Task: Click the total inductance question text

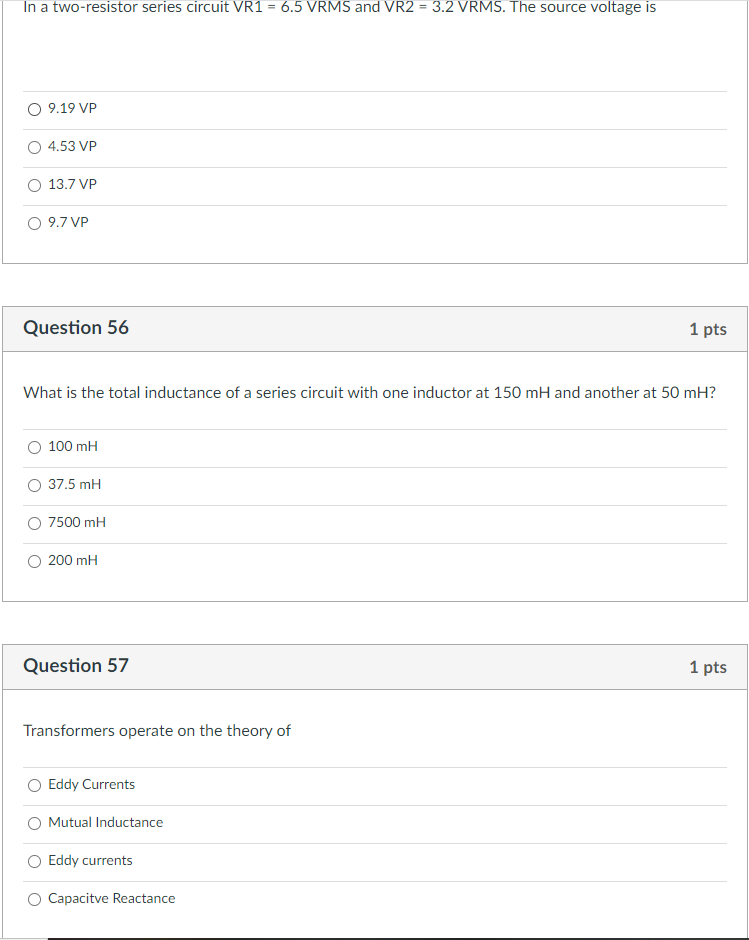Action: point(368,392)
